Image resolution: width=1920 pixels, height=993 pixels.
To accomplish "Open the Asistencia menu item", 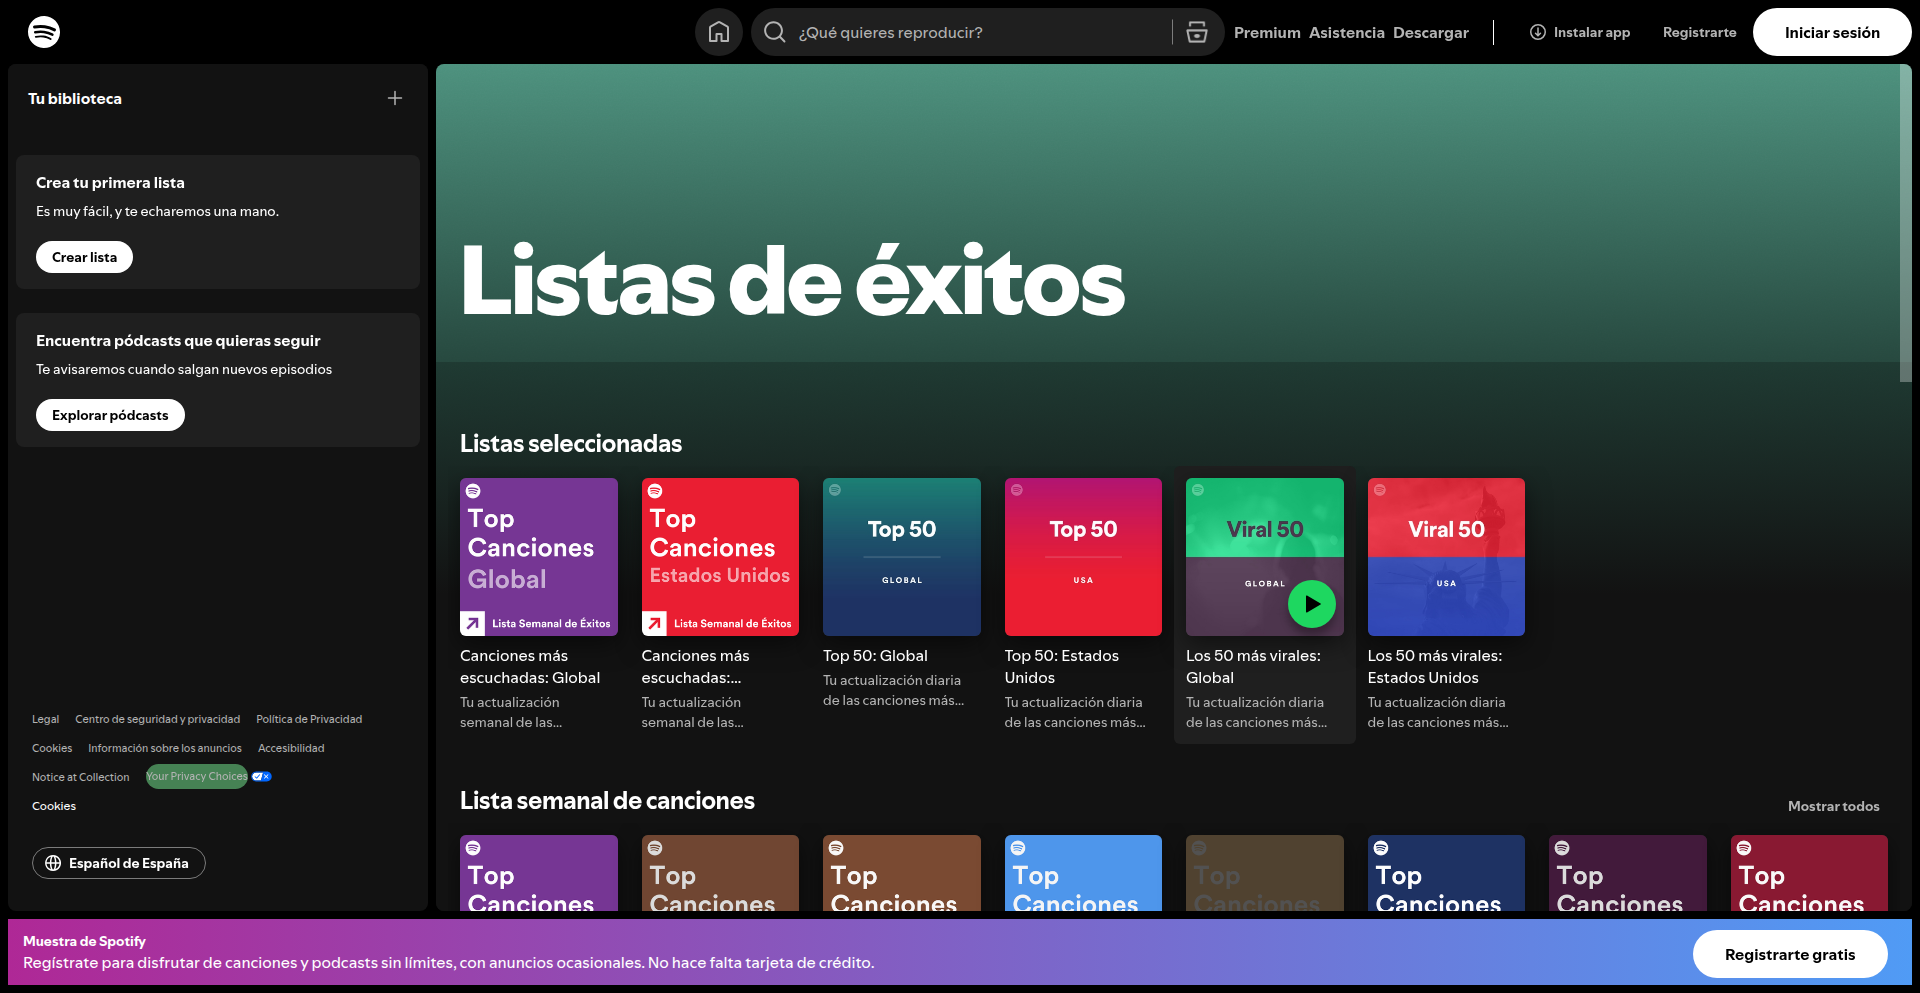I will (1346, 32).
